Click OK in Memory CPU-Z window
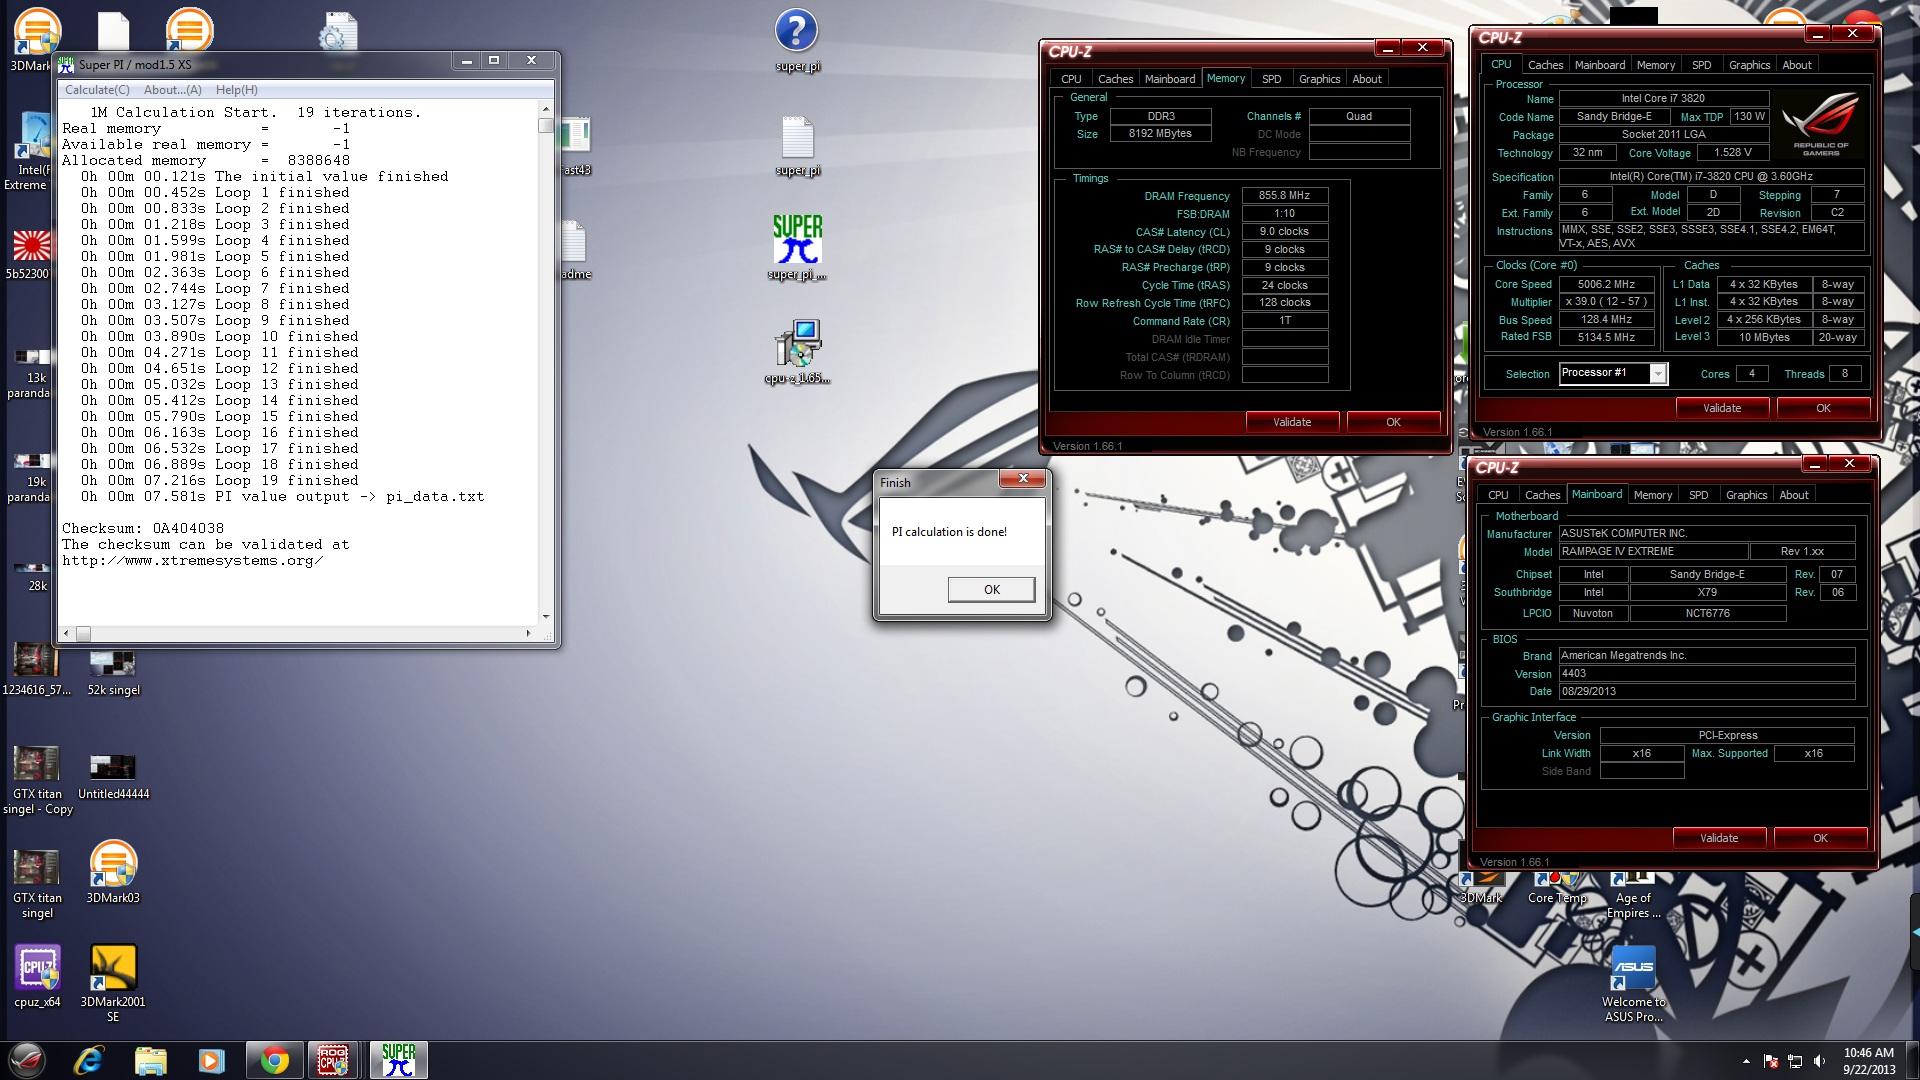The image size is (1920, 1080). click(x=1393, y=422)
